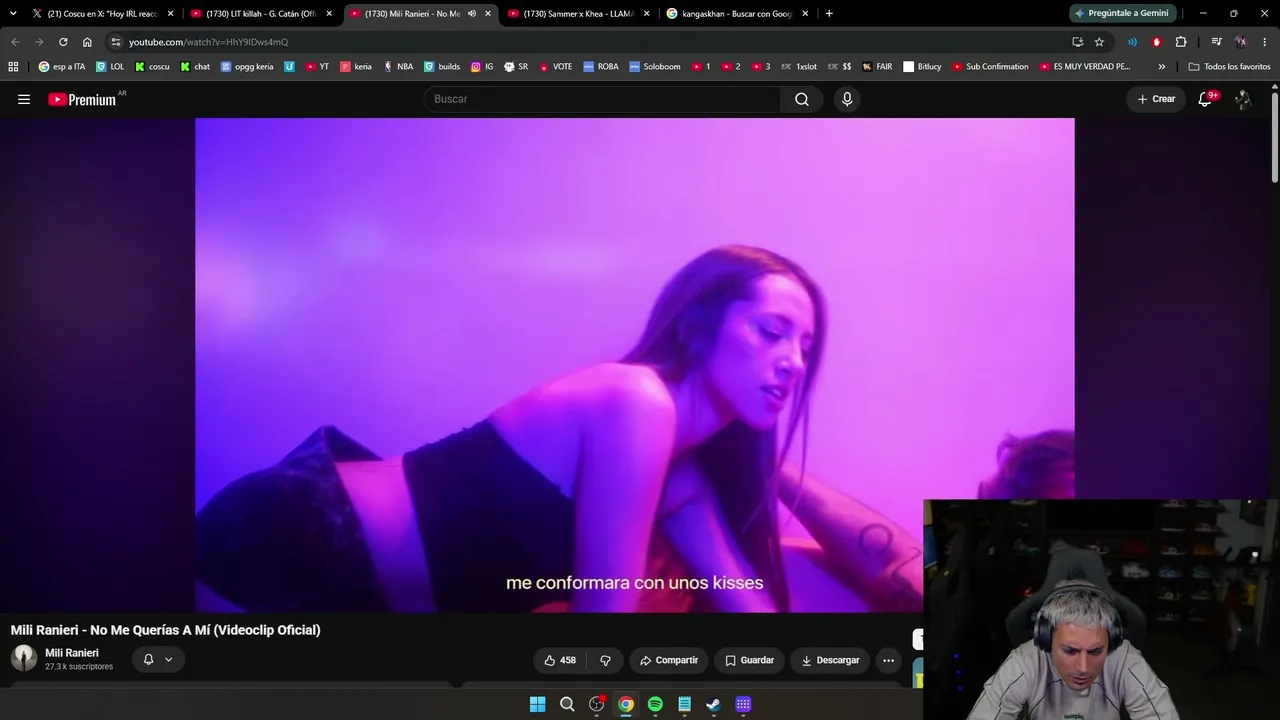Open the YouTube account avatar menu

[x=1243, y=99]
